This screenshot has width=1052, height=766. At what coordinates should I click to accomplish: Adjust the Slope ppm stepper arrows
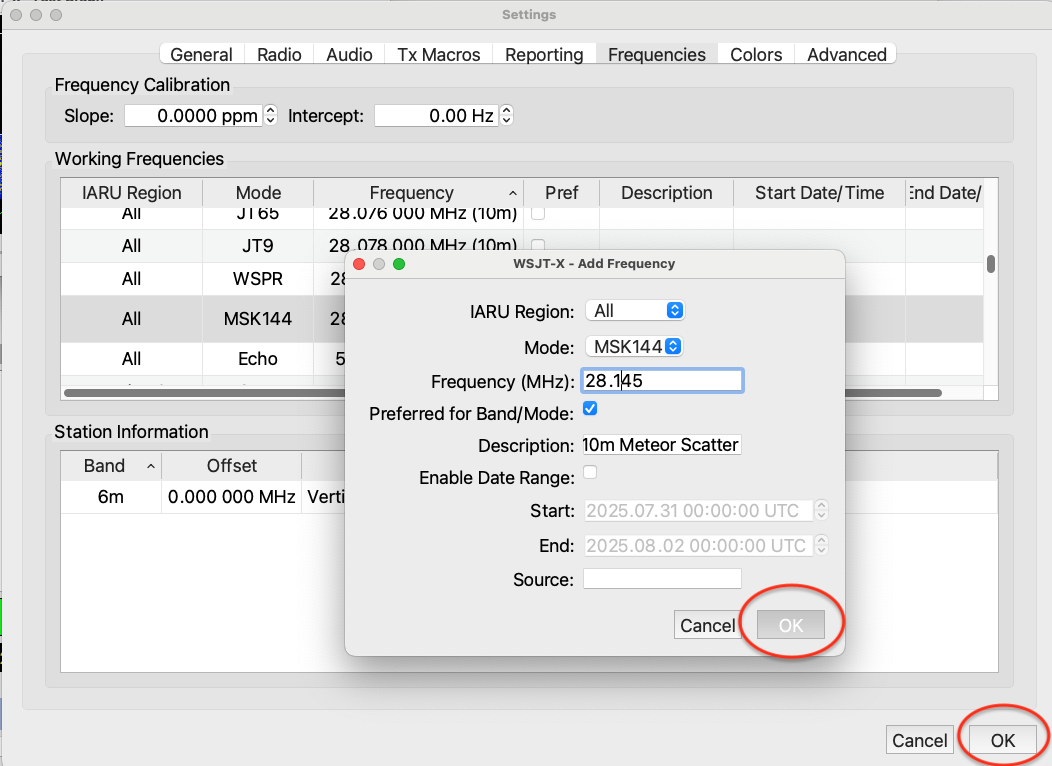tap(271, 116)
